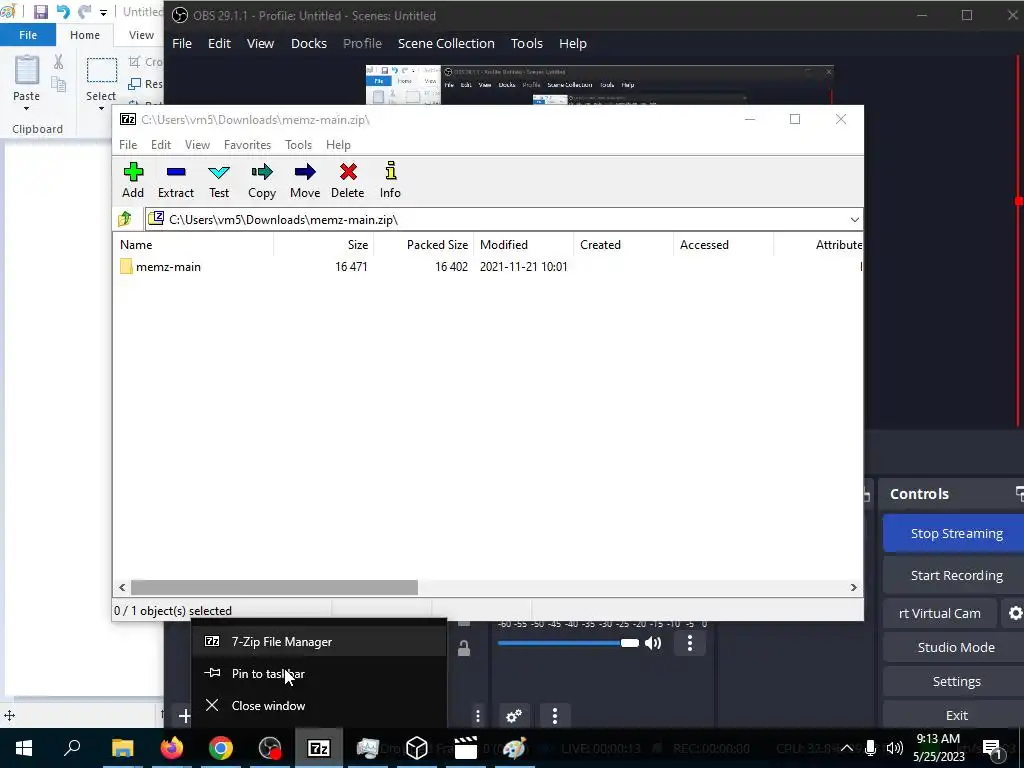The image size is (1024, 768).
Task: Open Paint's blue File tab
Action: click(x=28, y=35)
